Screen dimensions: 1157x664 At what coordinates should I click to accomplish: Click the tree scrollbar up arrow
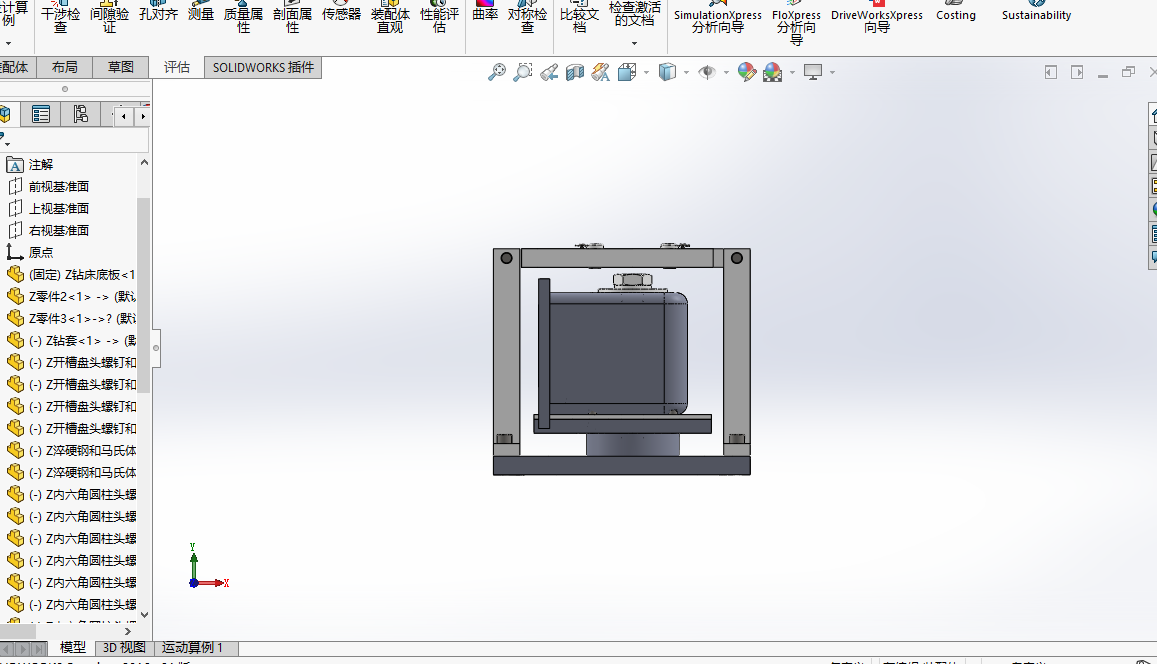pos(145,162)
